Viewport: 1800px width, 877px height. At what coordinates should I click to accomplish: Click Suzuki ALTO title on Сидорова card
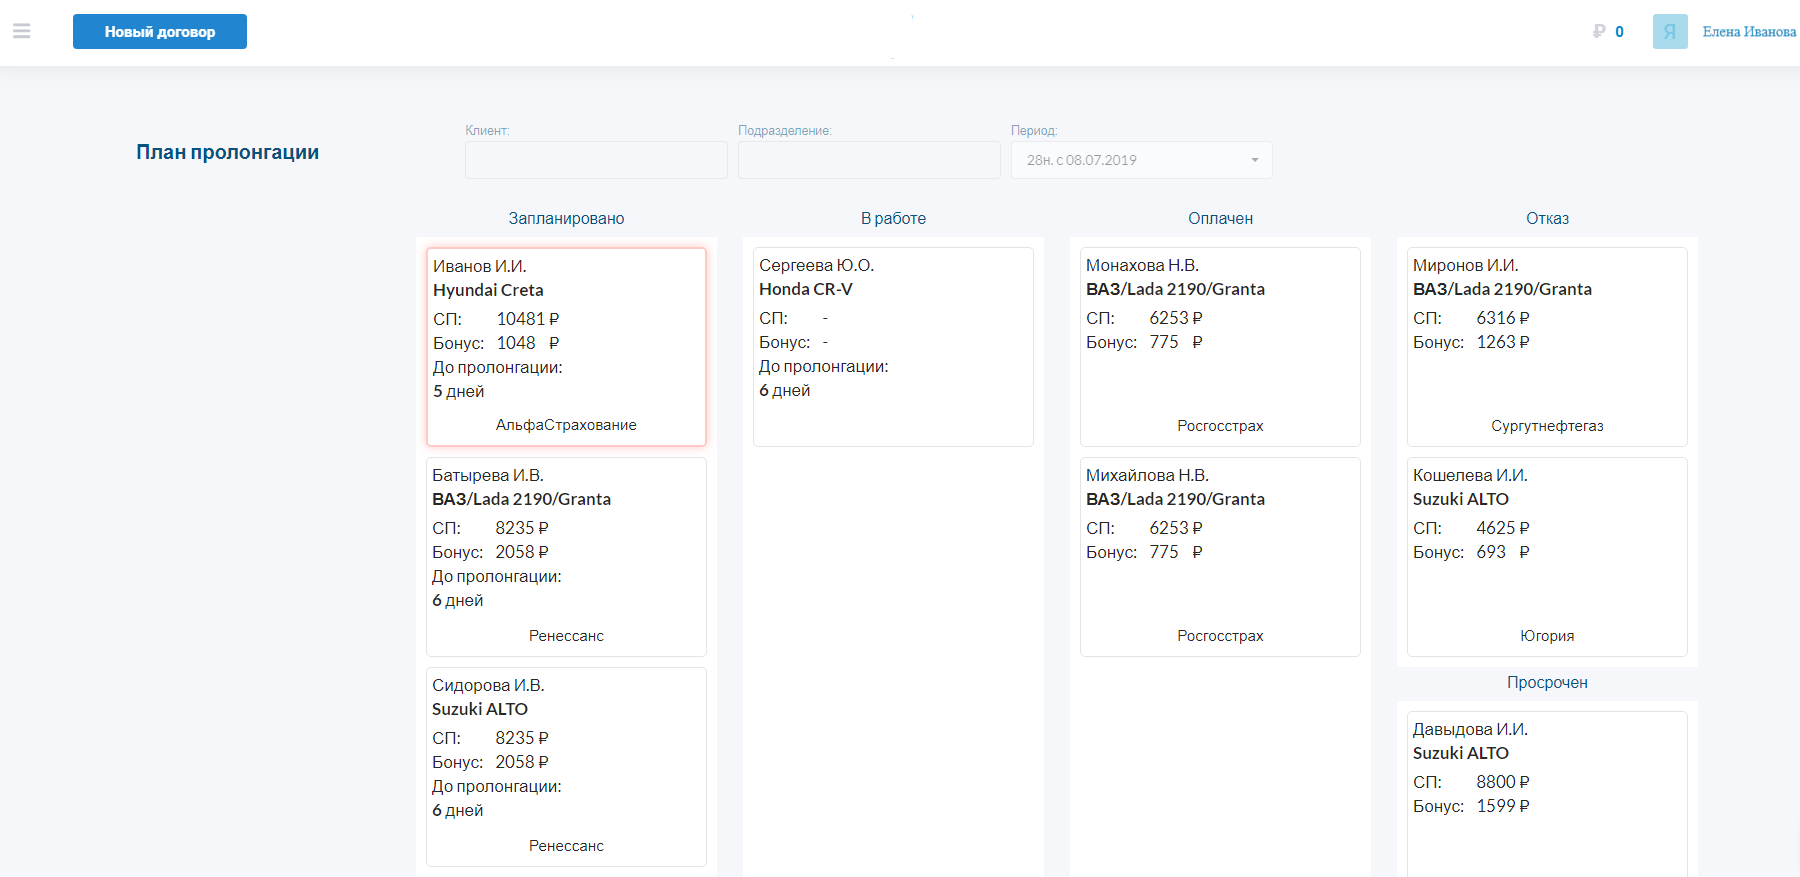480,709
